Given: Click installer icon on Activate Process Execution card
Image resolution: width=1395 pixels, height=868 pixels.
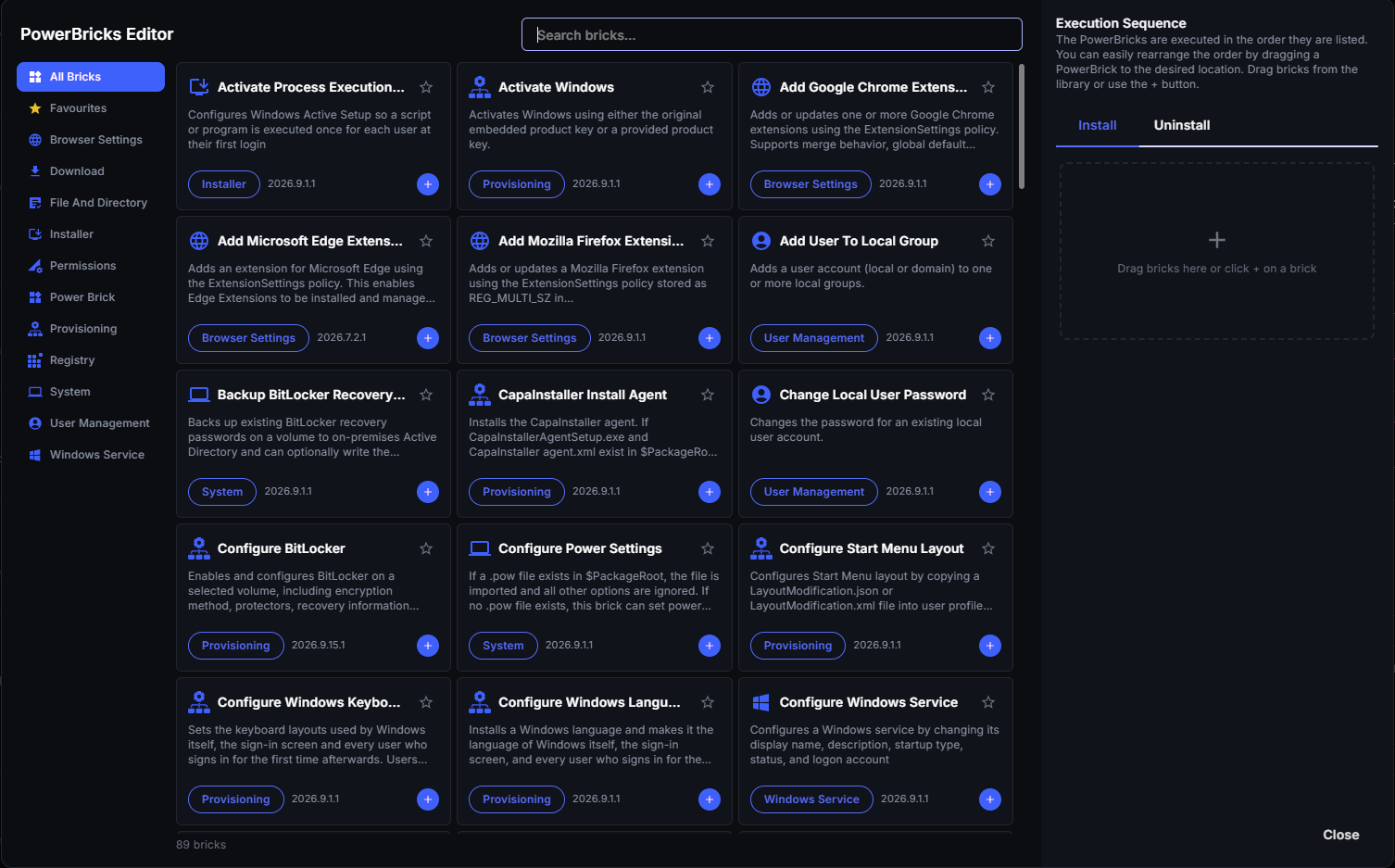Looking at the screenshot, I should (x=199, y=87).
